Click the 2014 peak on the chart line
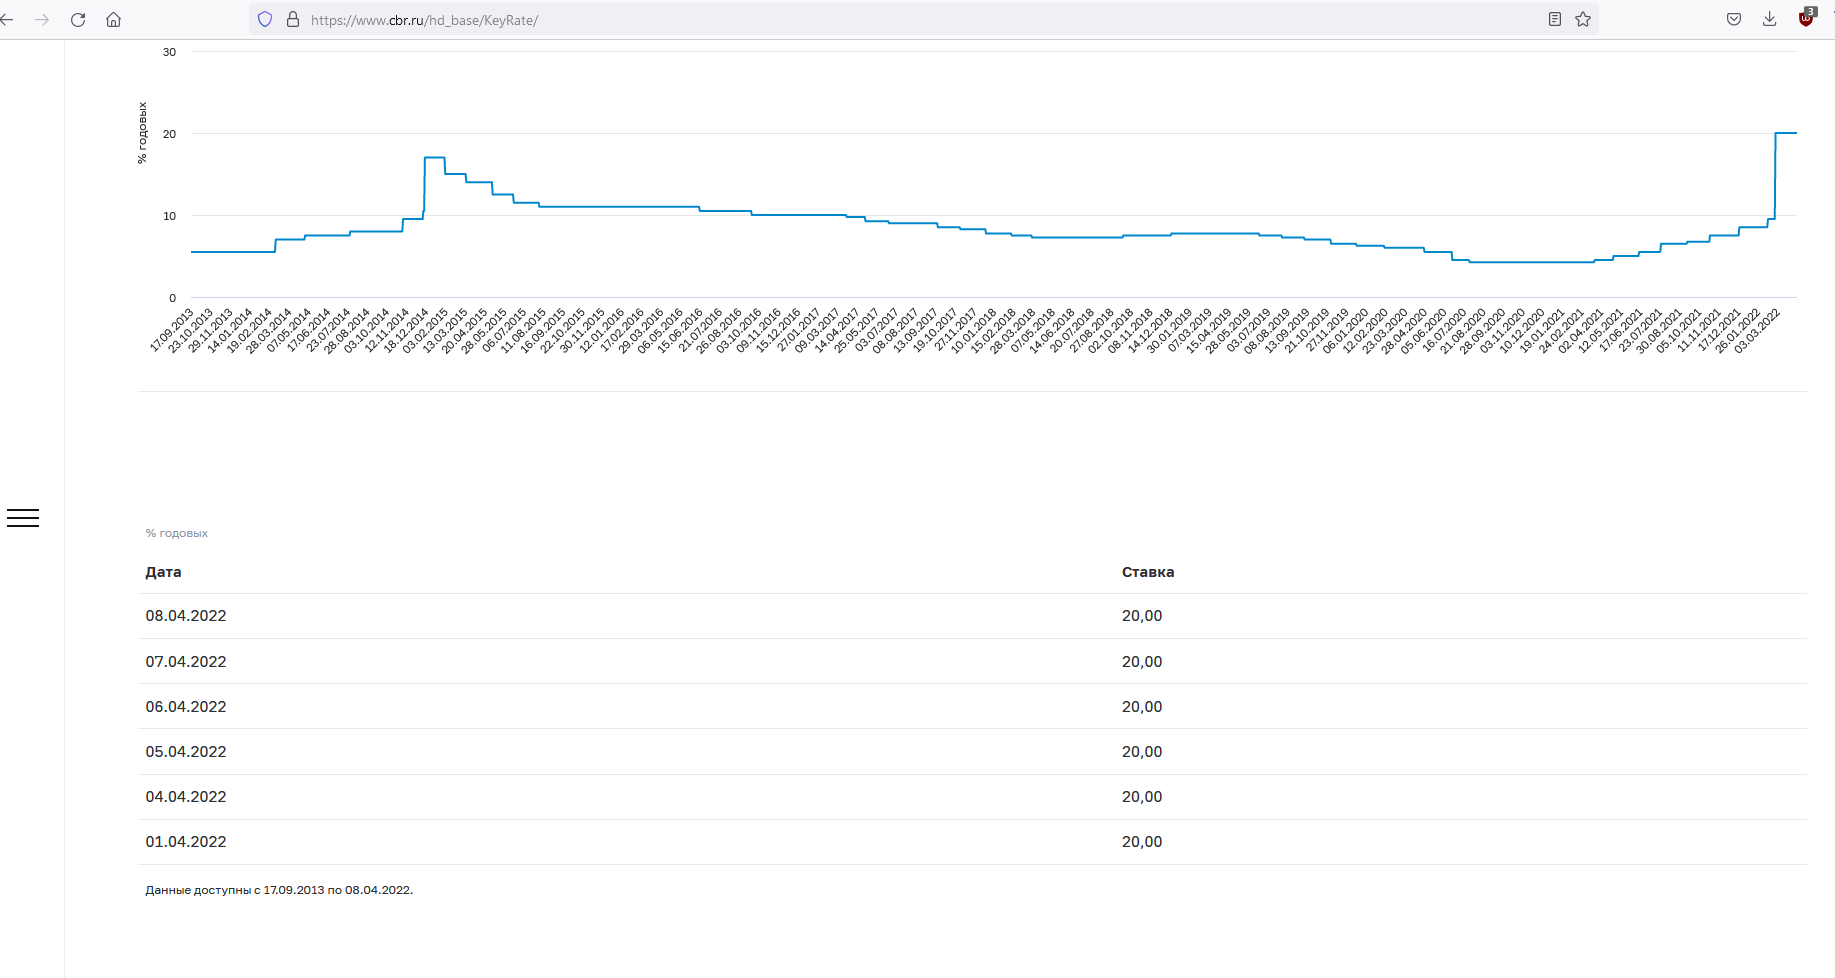This screenshot has width=1835, height=978. point(435,157)
